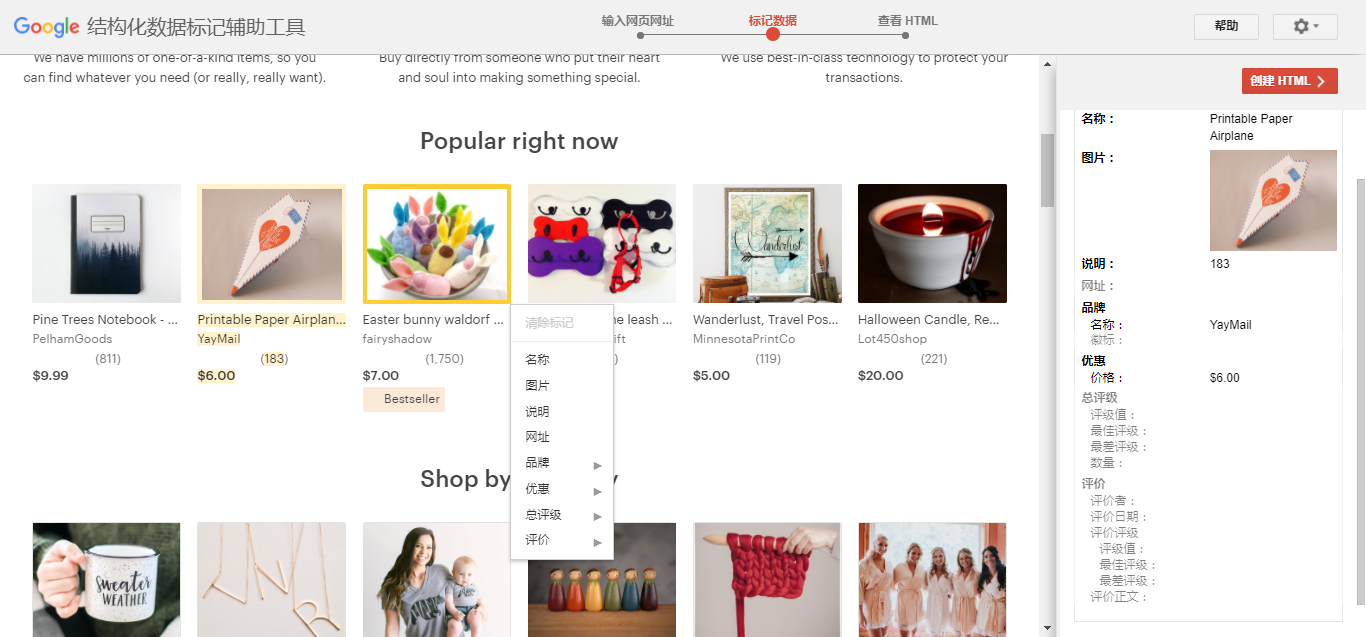Go to the 查看 HTML step

[907, 21]
